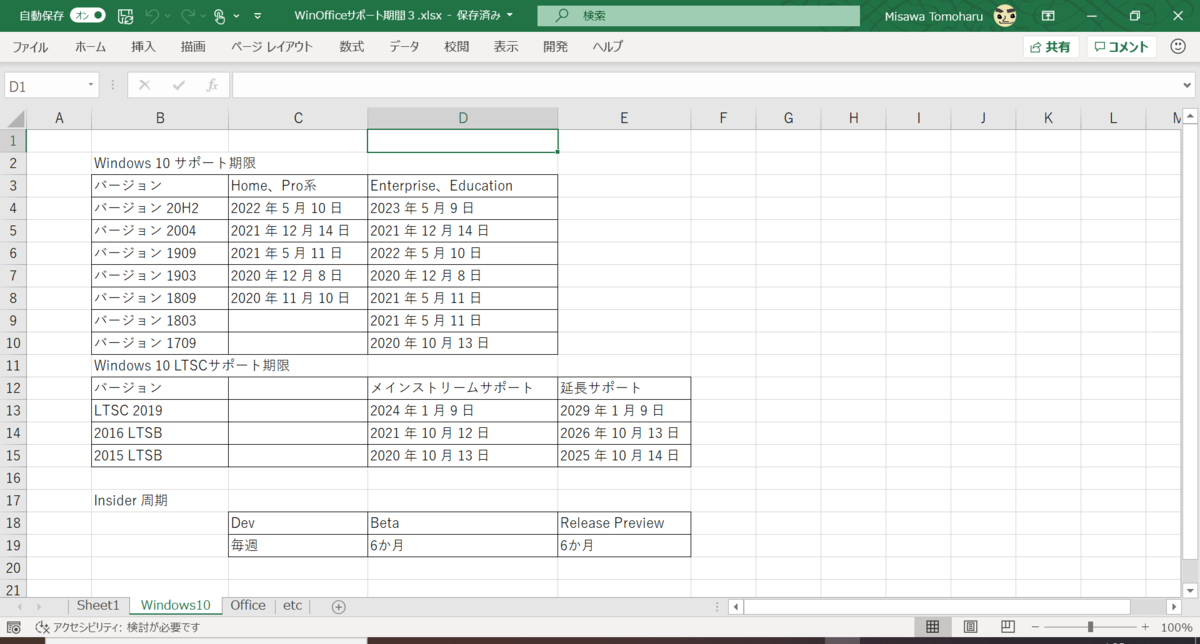Viewport: 1200px width, 644px height.
Task: Click cell '2022 年 5 月 10 日' in row 4
Action: click(x=298, y=208)
